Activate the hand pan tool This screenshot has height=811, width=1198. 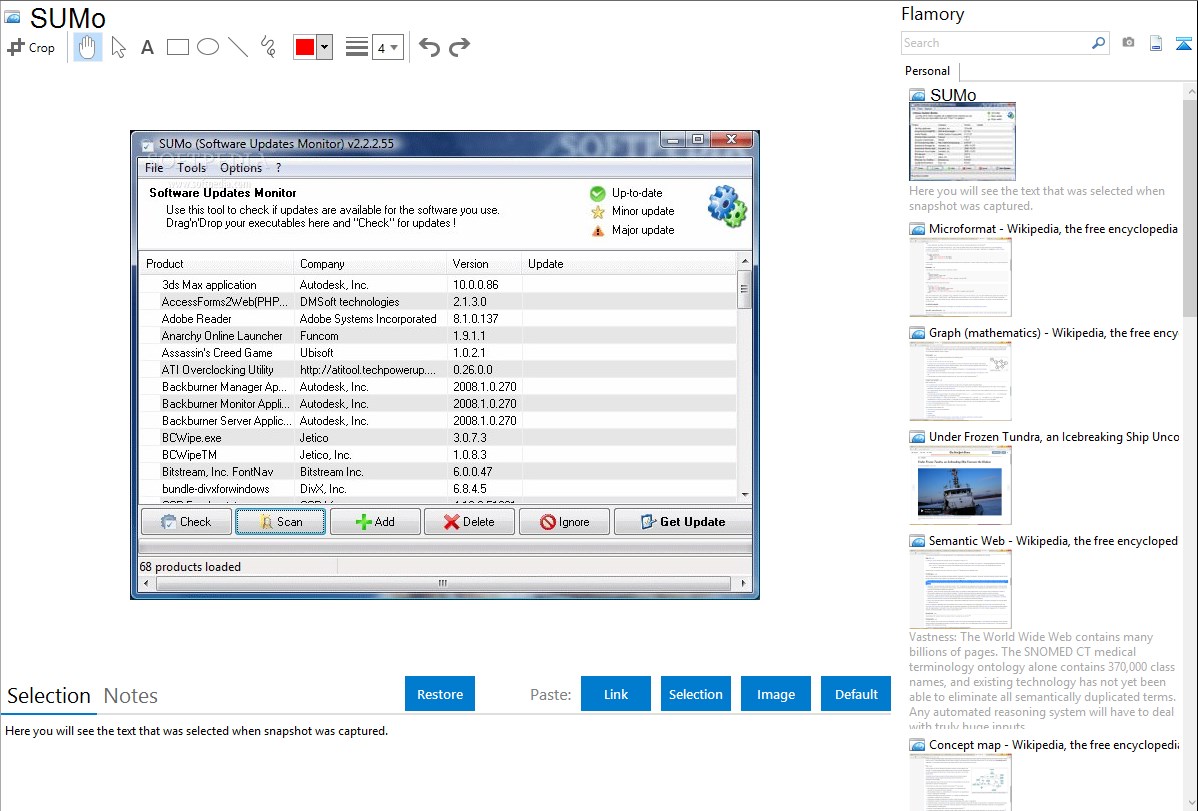pyautogui.click(x=88, y=47)
